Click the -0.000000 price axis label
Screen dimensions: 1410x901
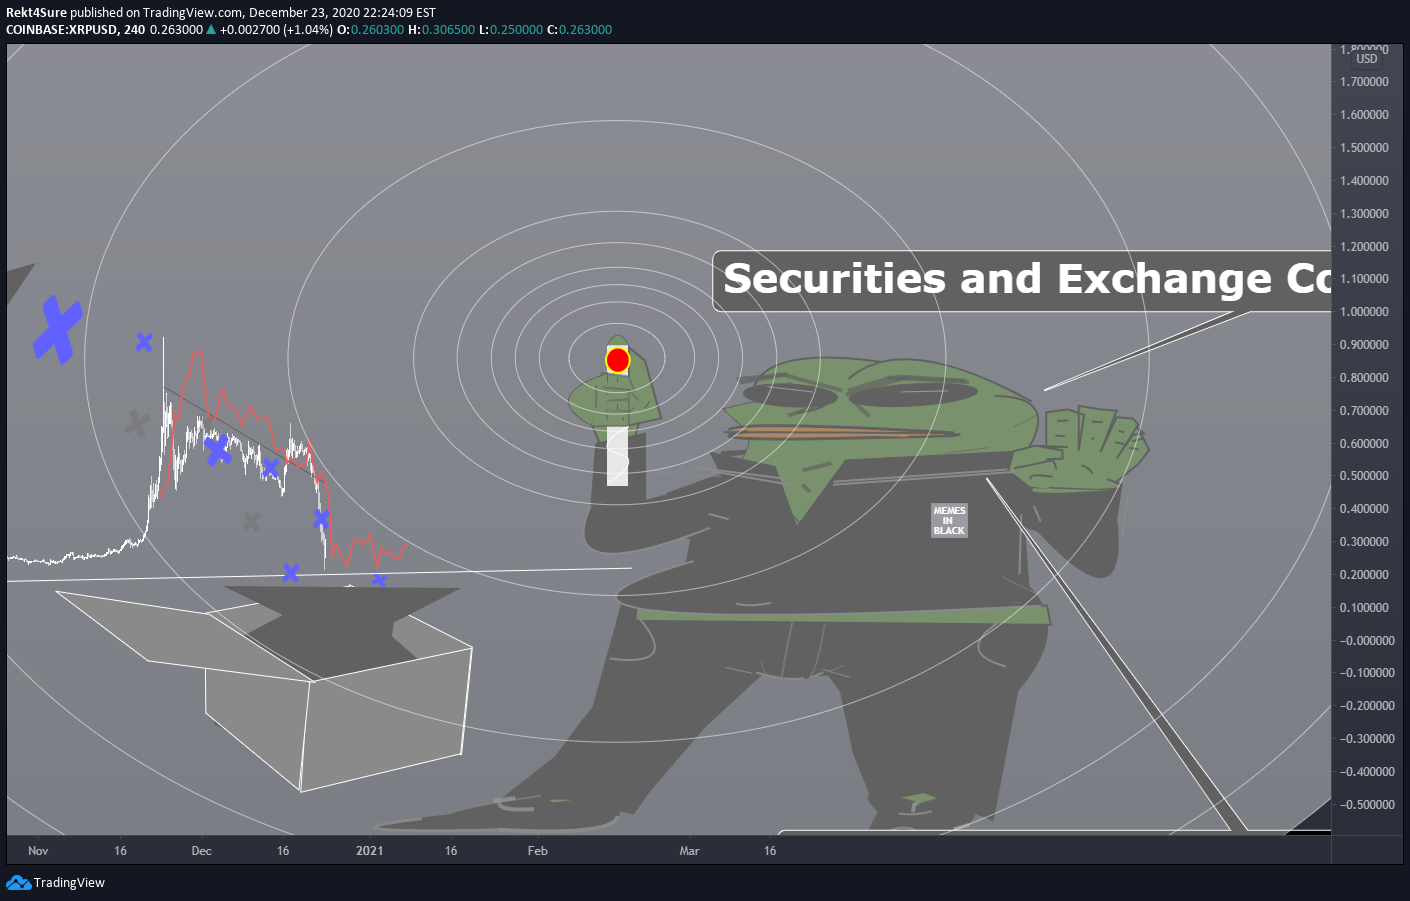(1367, 641)
